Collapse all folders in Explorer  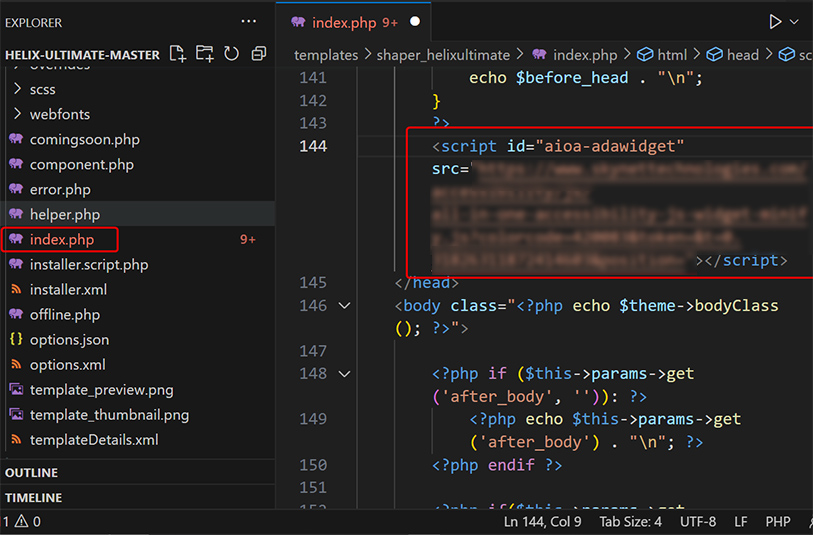(x=259, y=54)
